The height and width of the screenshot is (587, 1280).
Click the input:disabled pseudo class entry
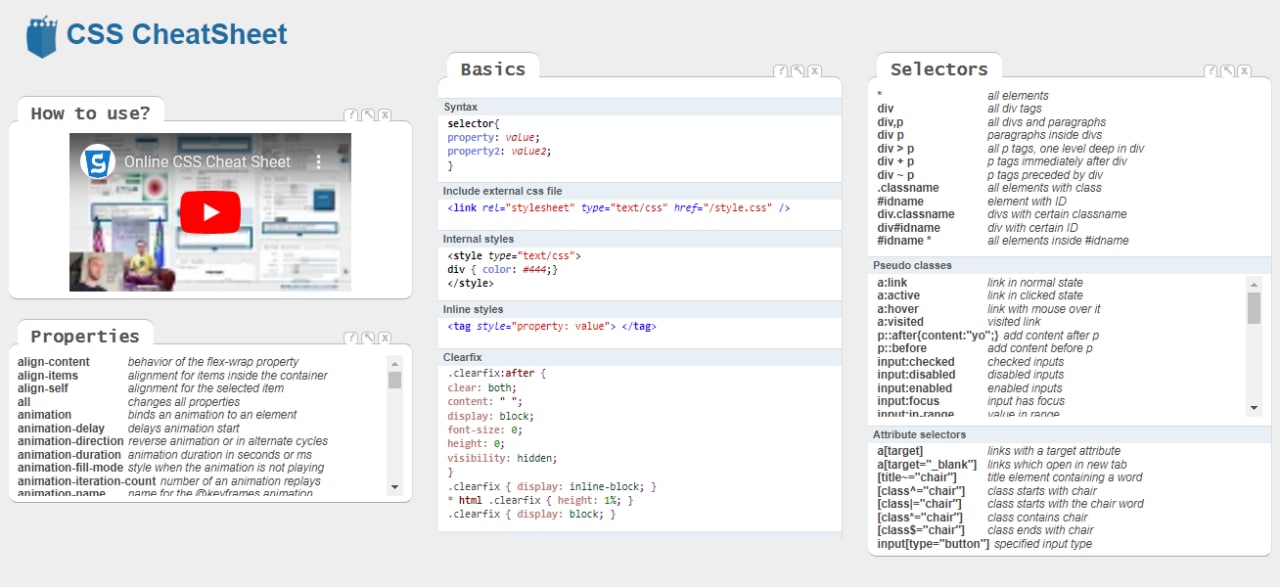pos(917,375)
